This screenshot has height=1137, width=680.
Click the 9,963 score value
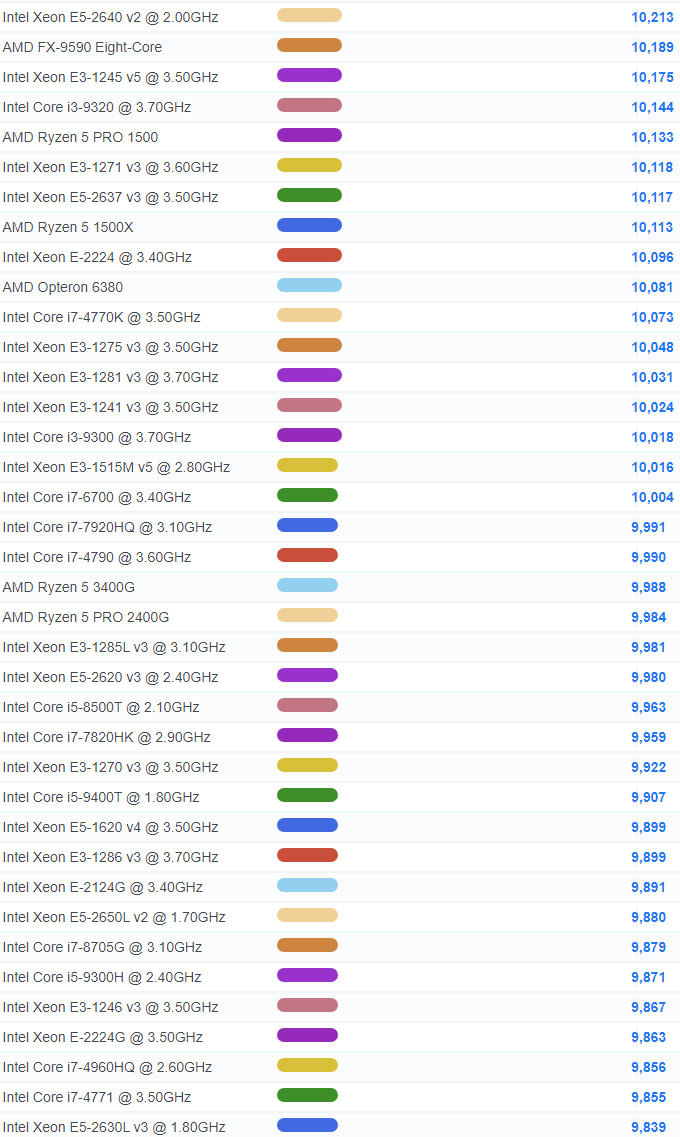648,708
